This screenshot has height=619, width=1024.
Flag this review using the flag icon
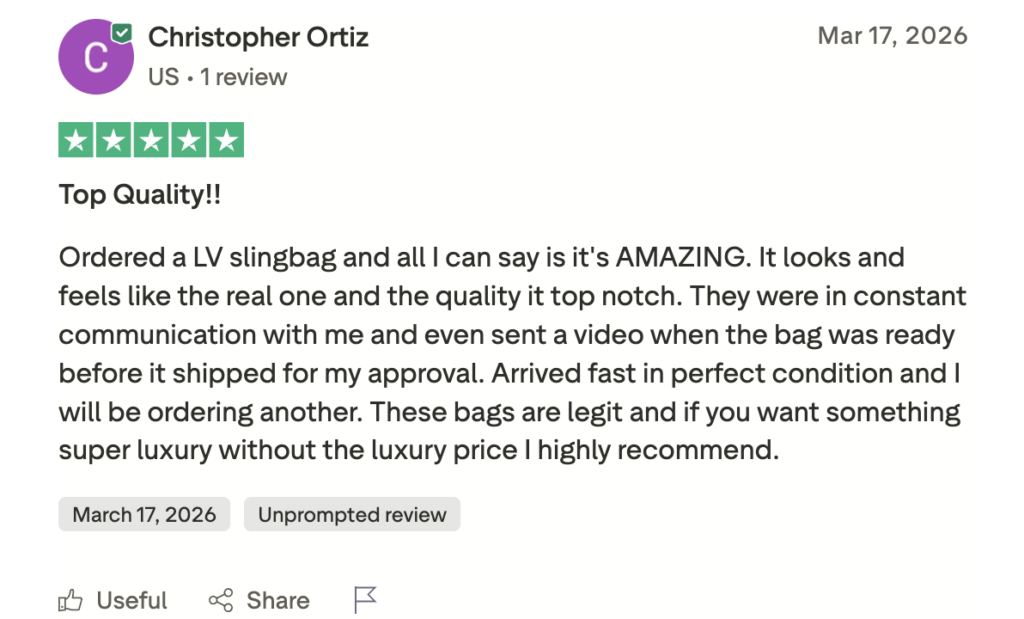click(365, 600)
